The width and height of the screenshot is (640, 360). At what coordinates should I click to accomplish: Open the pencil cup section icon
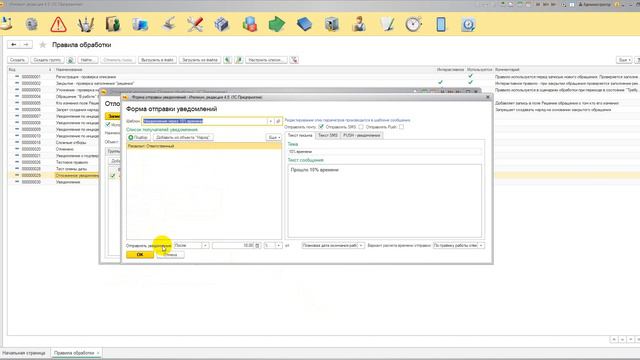coord(86,24)
